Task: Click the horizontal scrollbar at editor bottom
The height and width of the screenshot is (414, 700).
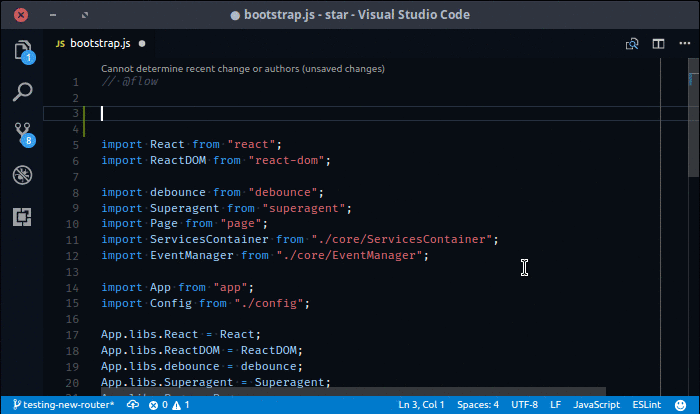Action: pyautogui.click(x=353, y=391)
